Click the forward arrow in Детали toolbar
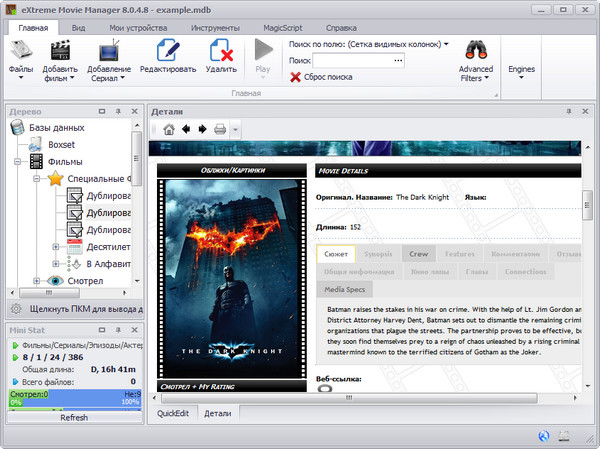The image size is (600, 449). [x=201, y=129]
